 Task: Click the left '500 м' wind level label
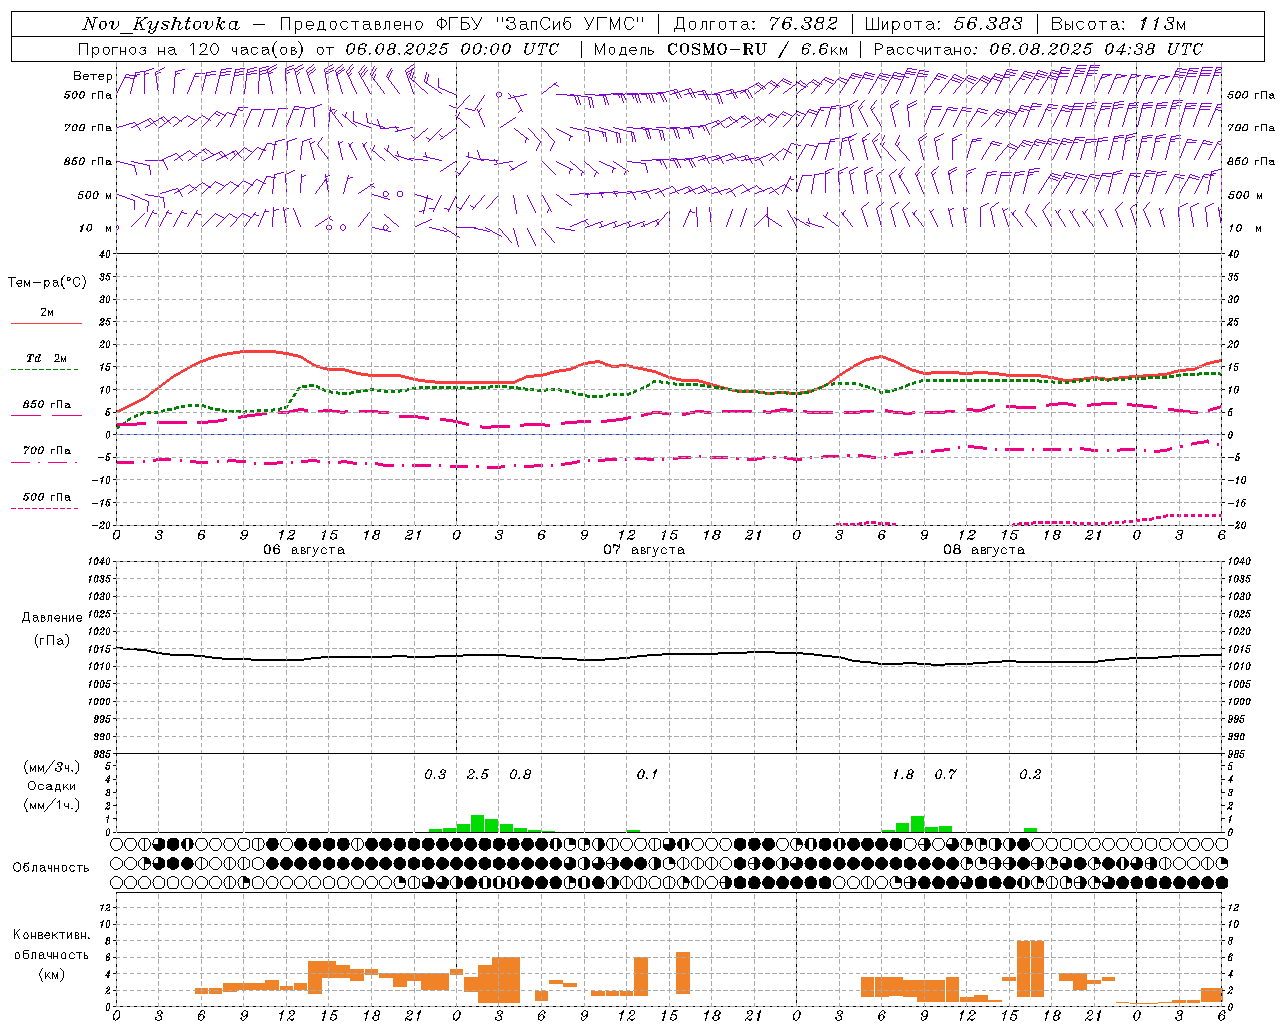[95, 195]
